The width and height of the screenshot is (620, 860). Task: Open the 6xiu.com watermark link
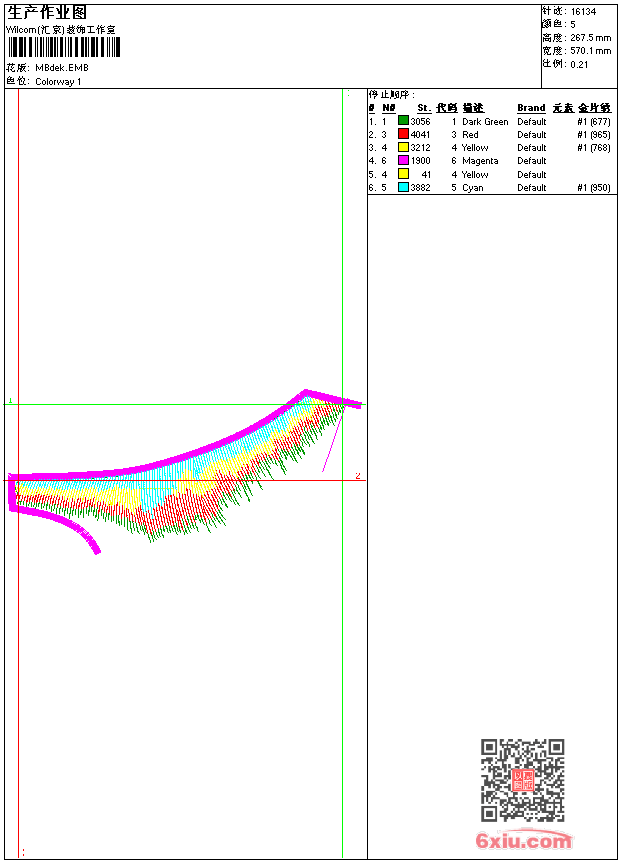click(523, 840)
